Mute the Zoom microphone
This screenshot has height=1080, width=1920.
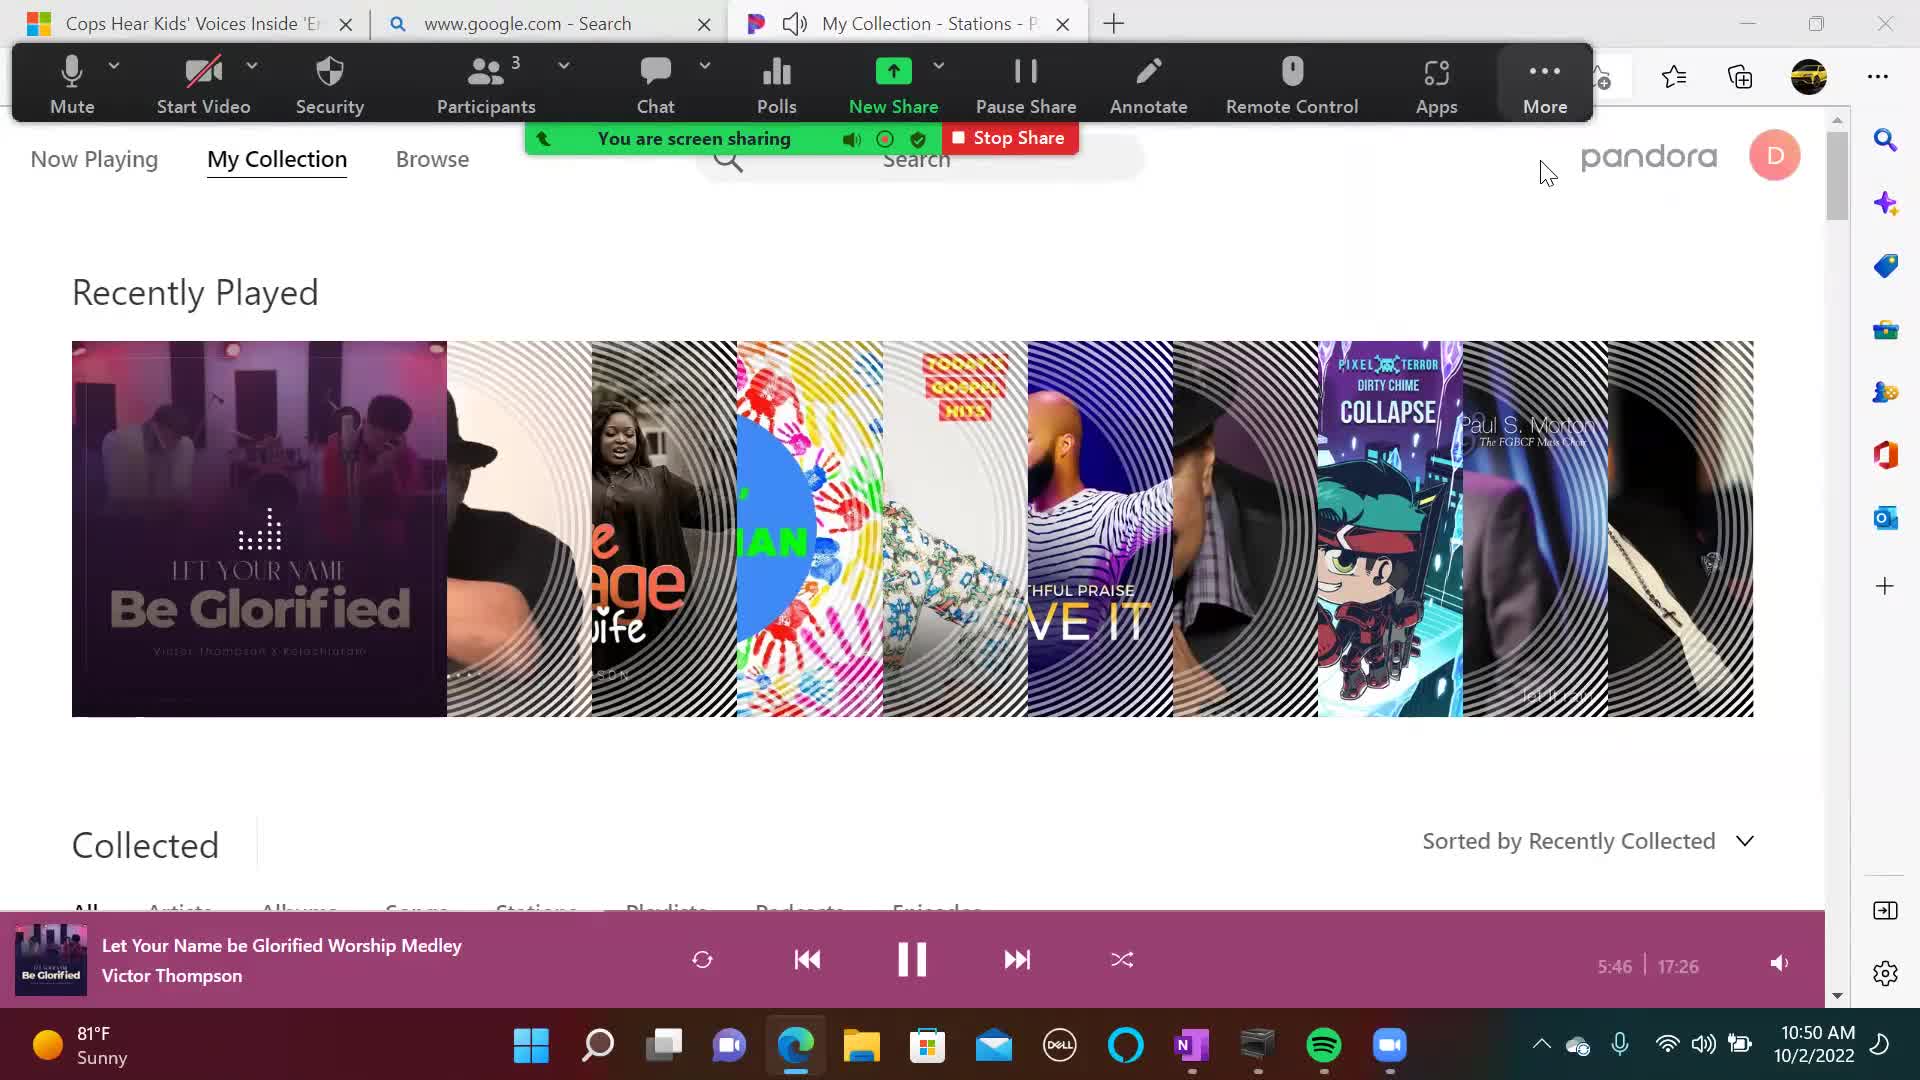[x=72, y=72]
